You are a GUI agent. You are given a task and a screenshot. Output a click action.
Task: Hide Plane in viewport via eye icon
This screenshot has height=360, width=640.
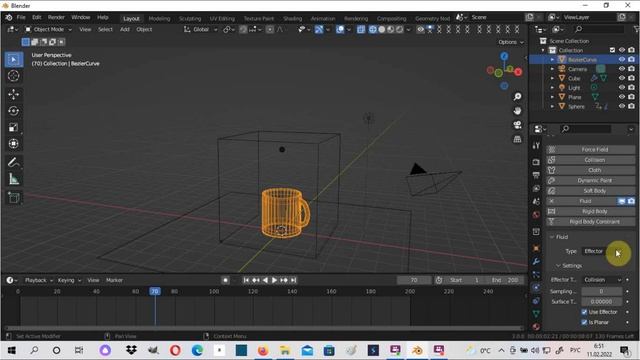tap(622, 97)
